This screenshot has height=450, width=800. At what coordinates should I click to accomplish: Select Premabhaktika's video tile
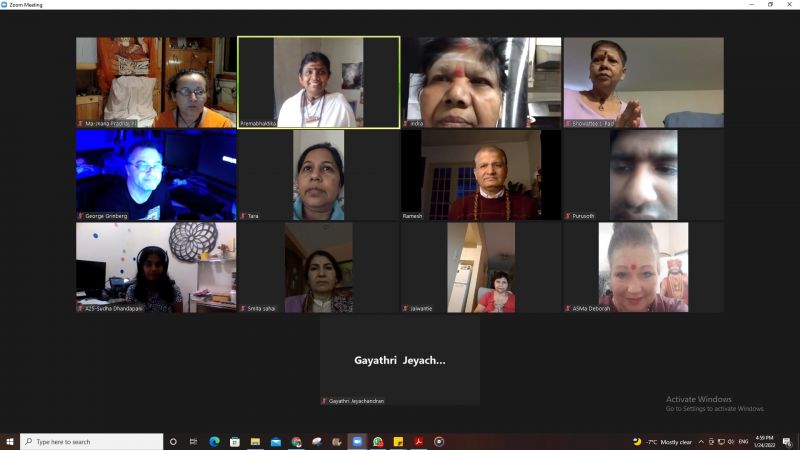[x=318, y=82]
